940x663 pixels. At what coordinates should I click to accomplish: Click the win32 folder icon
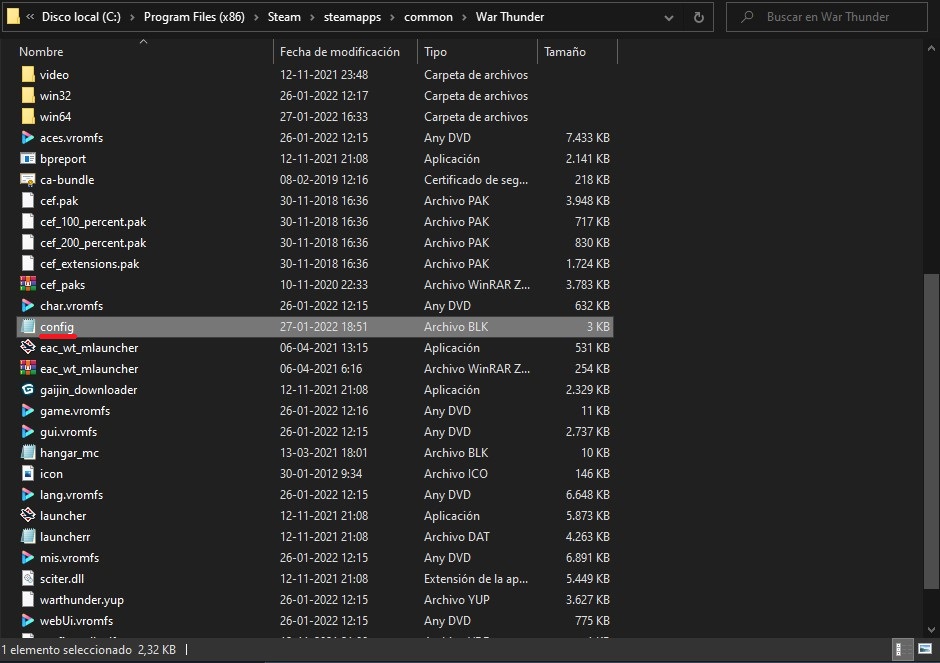[28, 96]
